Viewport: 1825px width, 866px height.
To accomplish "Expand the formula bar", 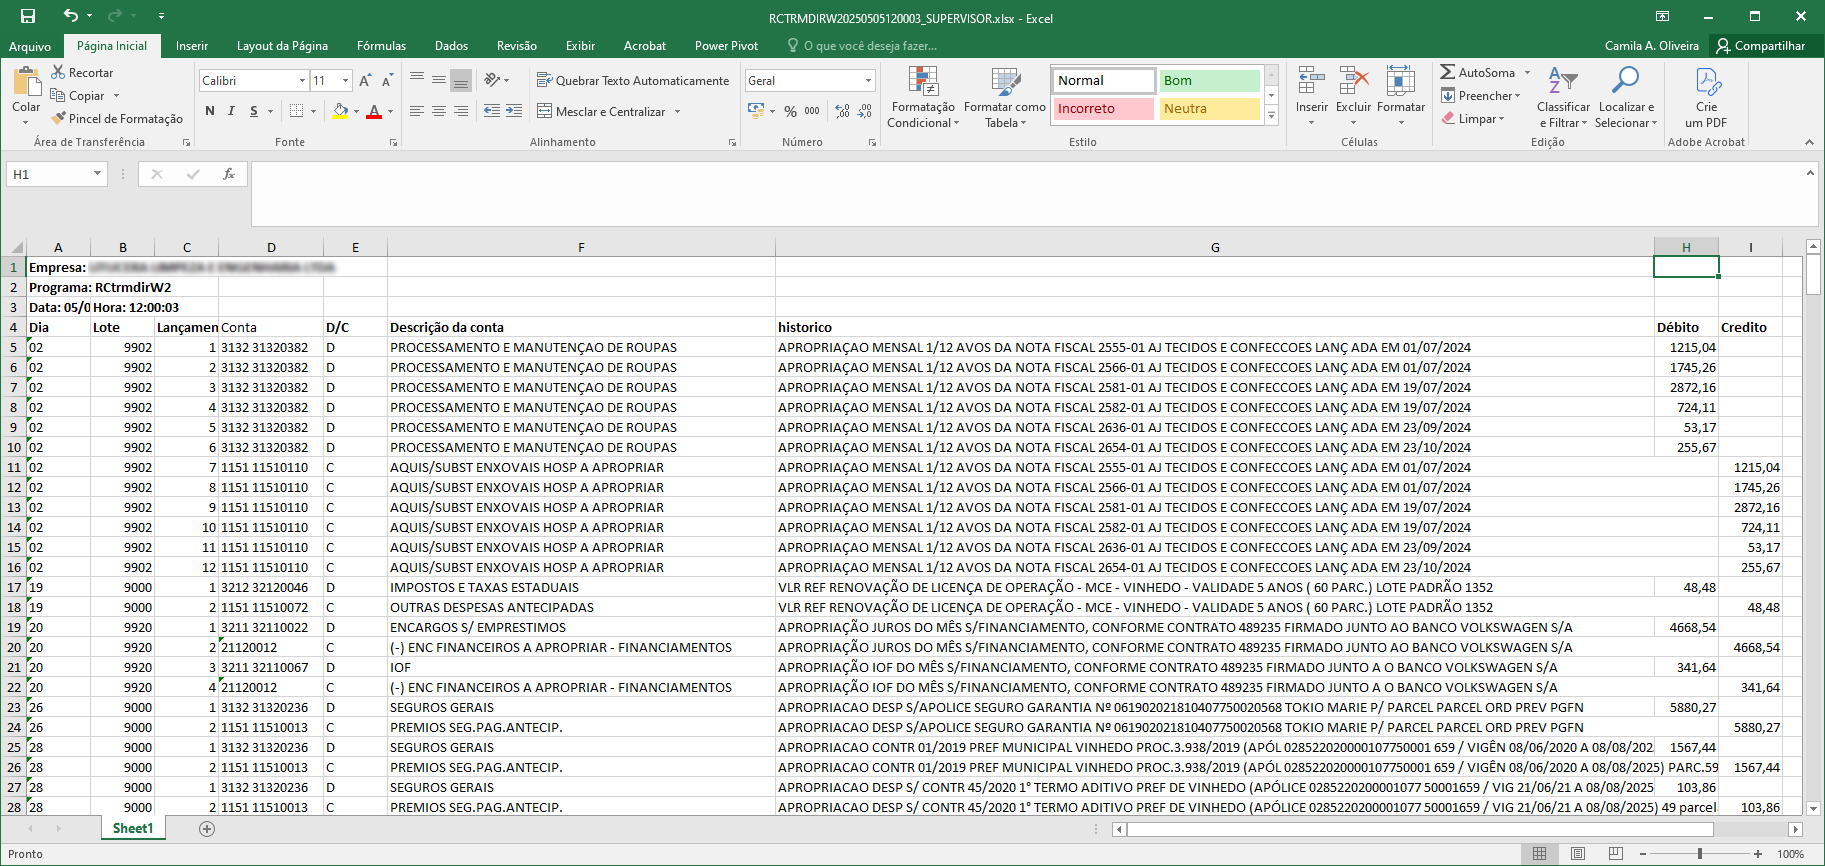I will point(1810,173).
